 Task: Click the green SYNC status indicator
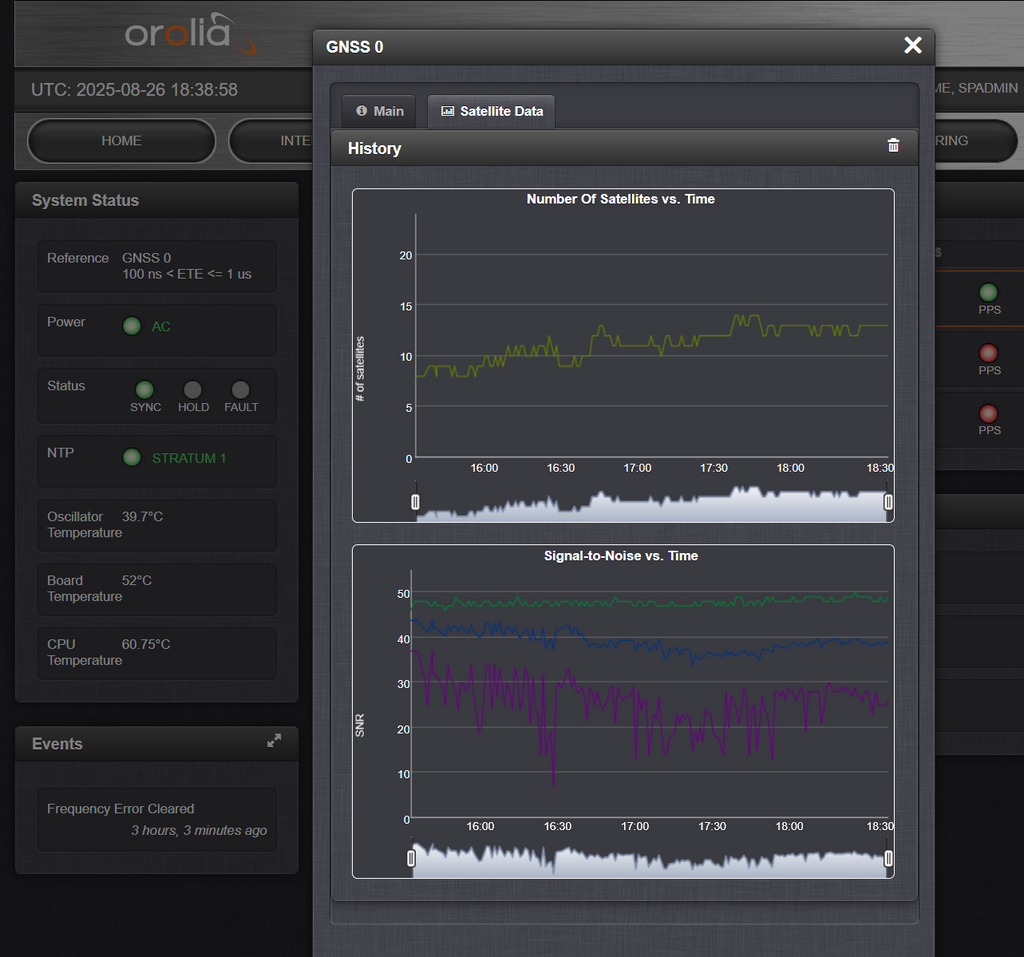(x=144, y=390)
